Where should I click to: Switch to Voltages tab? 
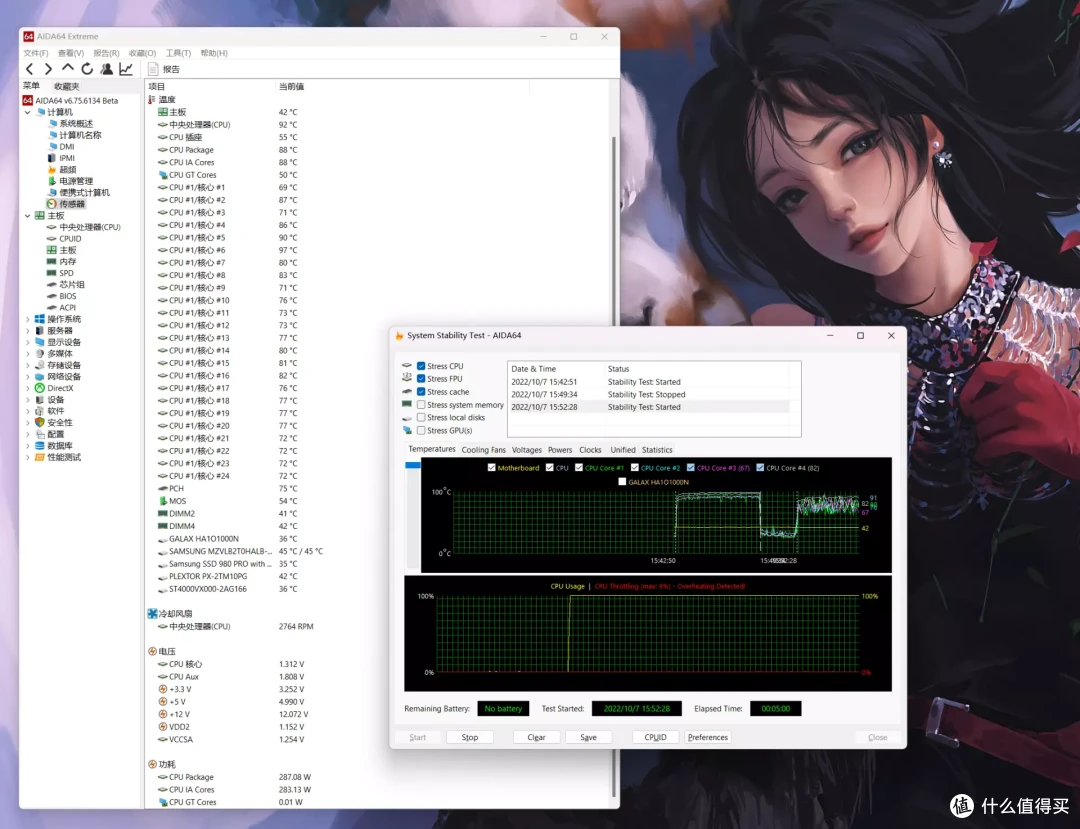(527, 450)
